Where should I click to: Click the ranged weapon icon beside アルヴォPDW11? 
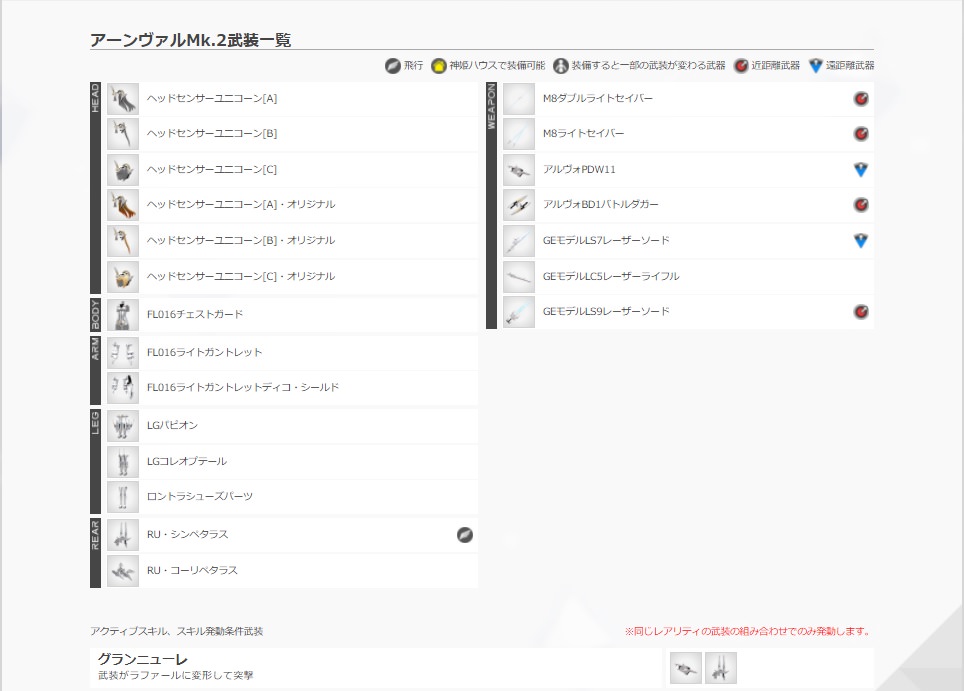(860, 170)
